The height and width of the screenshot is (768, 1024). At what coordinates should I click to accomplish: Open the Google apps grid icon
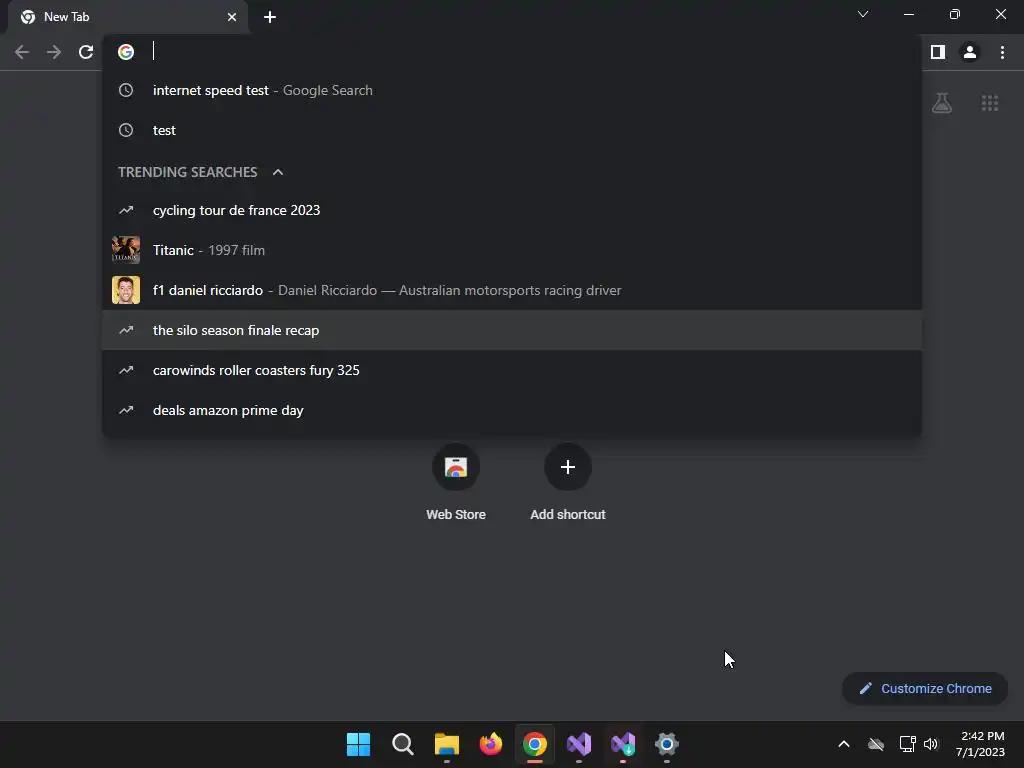click(990, 103)
